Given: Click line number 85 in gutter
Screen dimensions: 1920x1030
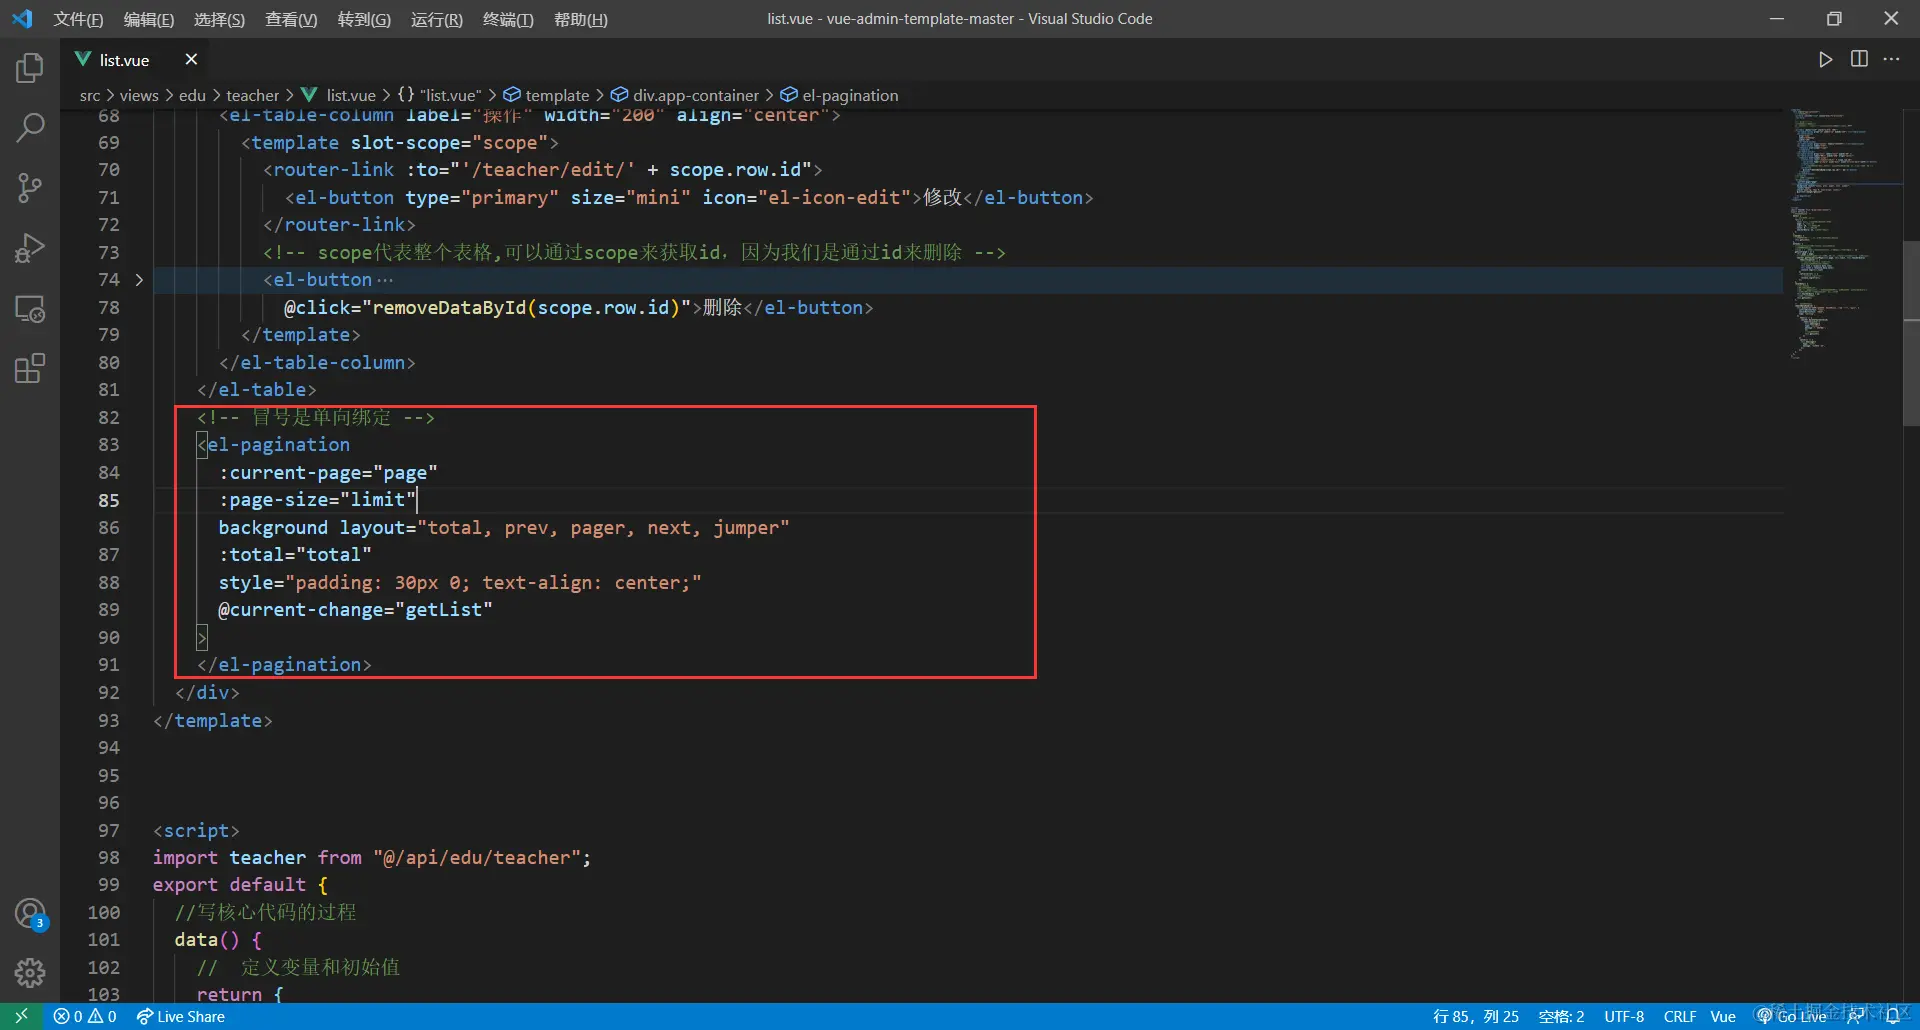Looking at the screenshot, I should [108, 500].
